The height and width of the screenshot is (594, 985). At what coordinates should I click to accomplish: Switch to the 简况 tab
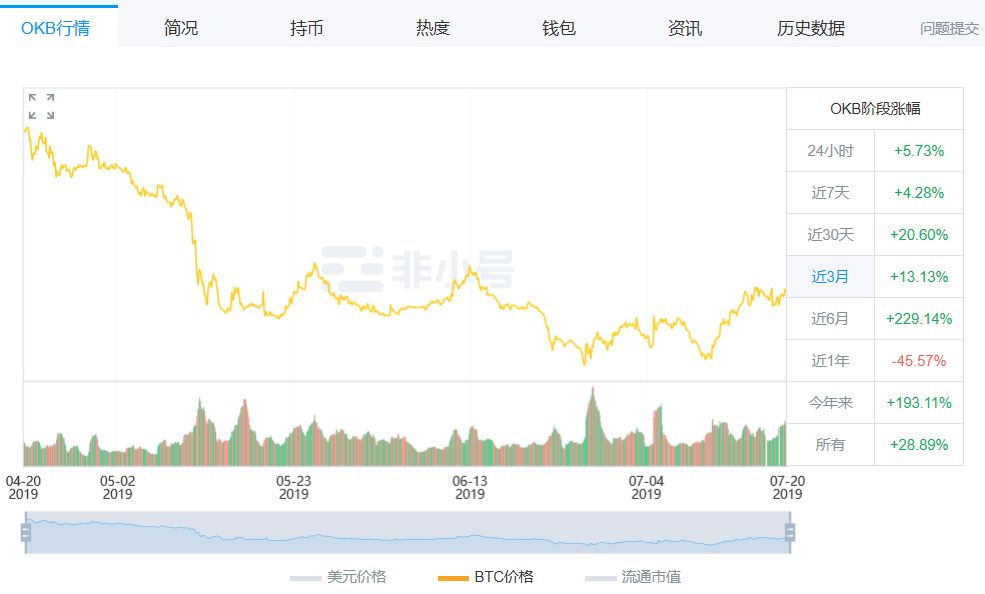181,28
